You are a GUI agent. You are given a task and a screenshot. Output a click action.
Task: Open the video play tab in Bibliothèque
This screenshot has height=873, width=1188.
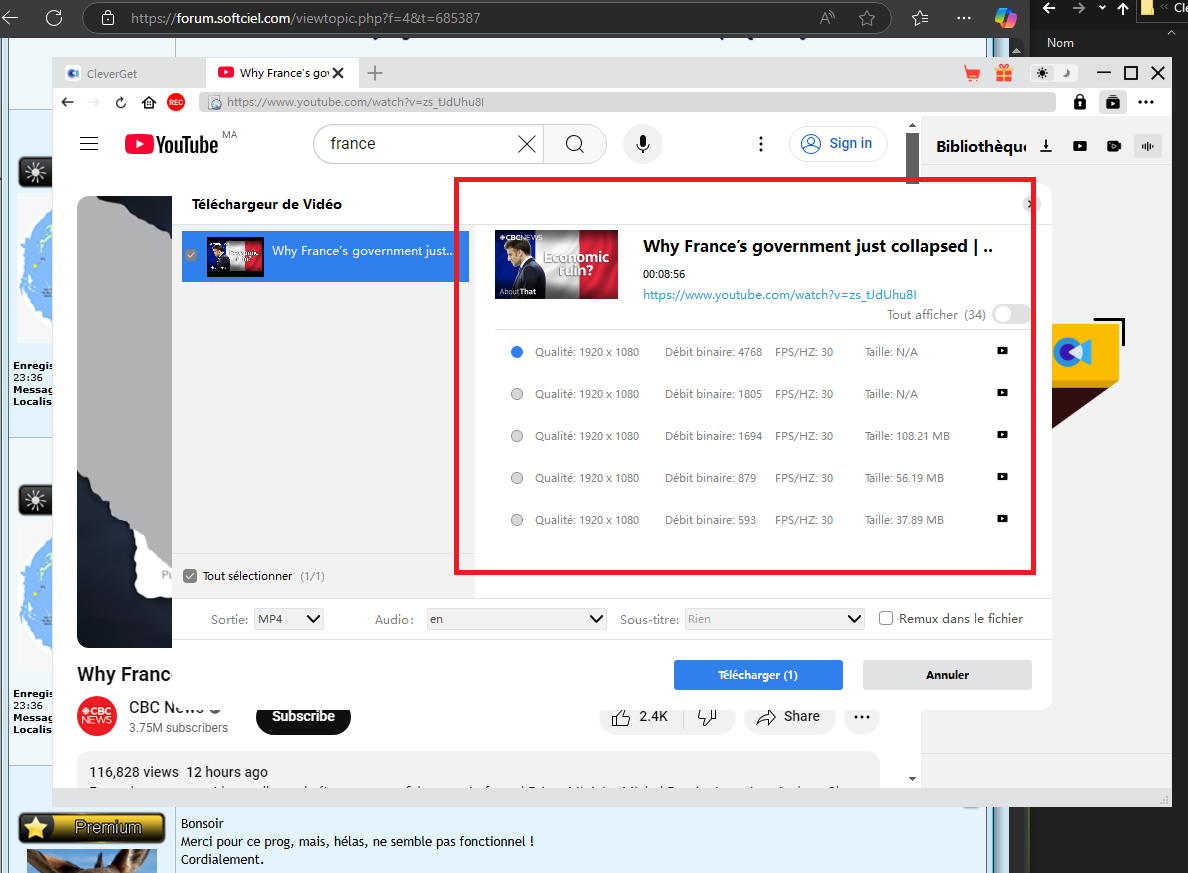tap(1080, 146)
